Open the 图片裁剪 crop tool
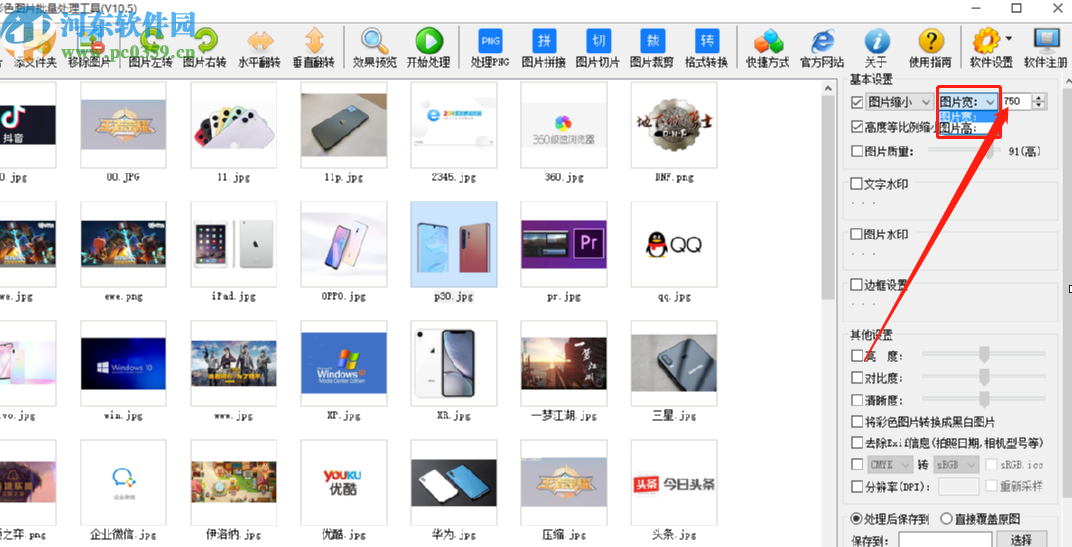 point(652,49)
